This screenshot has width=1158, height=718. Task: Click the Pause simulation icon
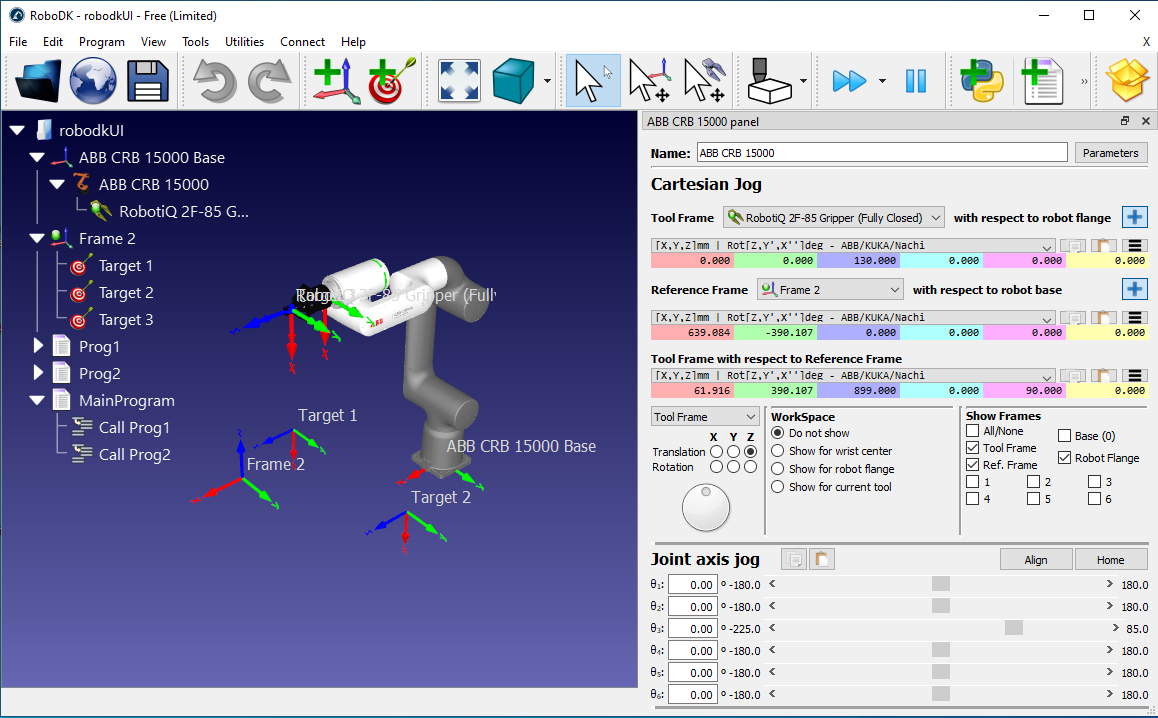[915, 81]
